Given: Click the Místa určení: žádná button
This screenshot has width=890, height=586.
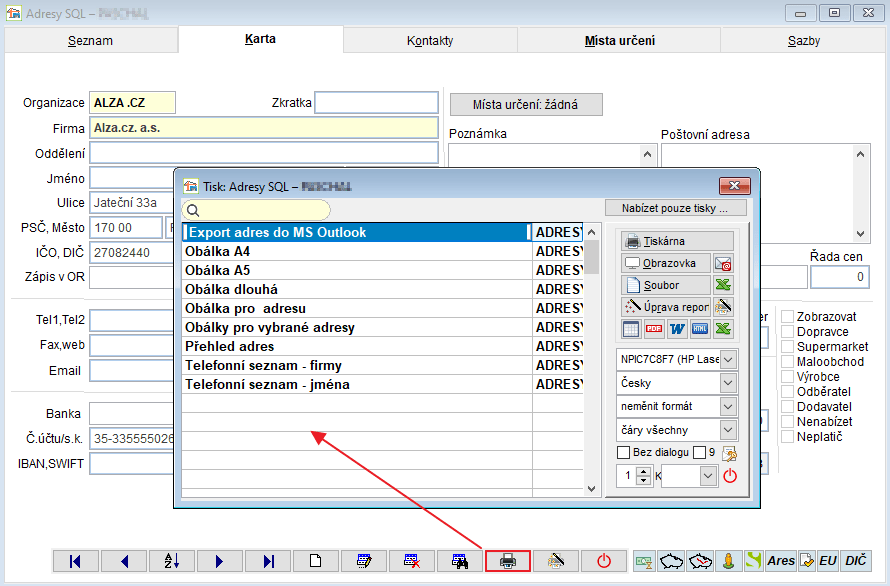Looking at the screenshot, I should click(526, 104).
